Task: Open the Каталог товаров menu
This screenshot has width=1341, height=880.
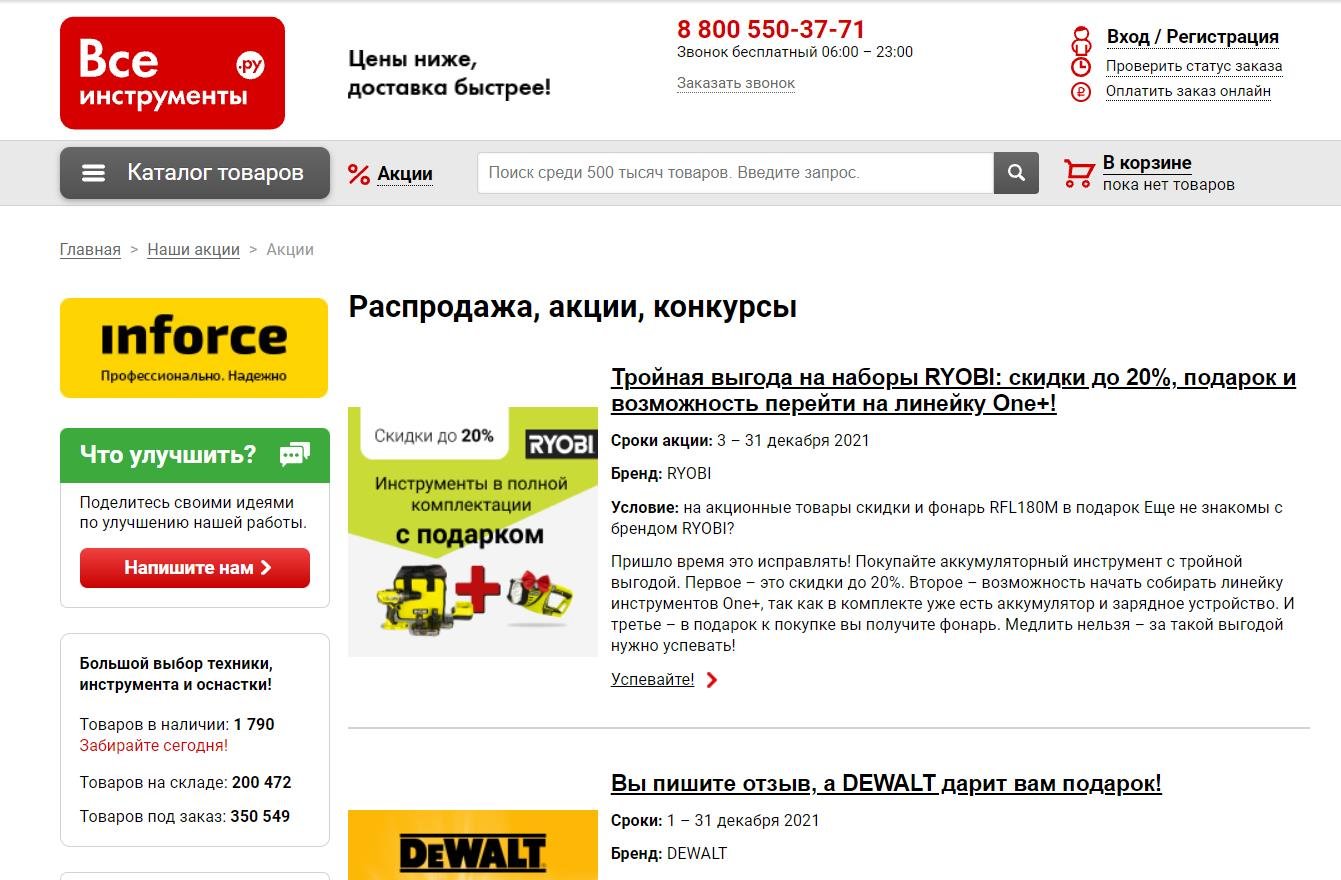Action: point(195,173)
